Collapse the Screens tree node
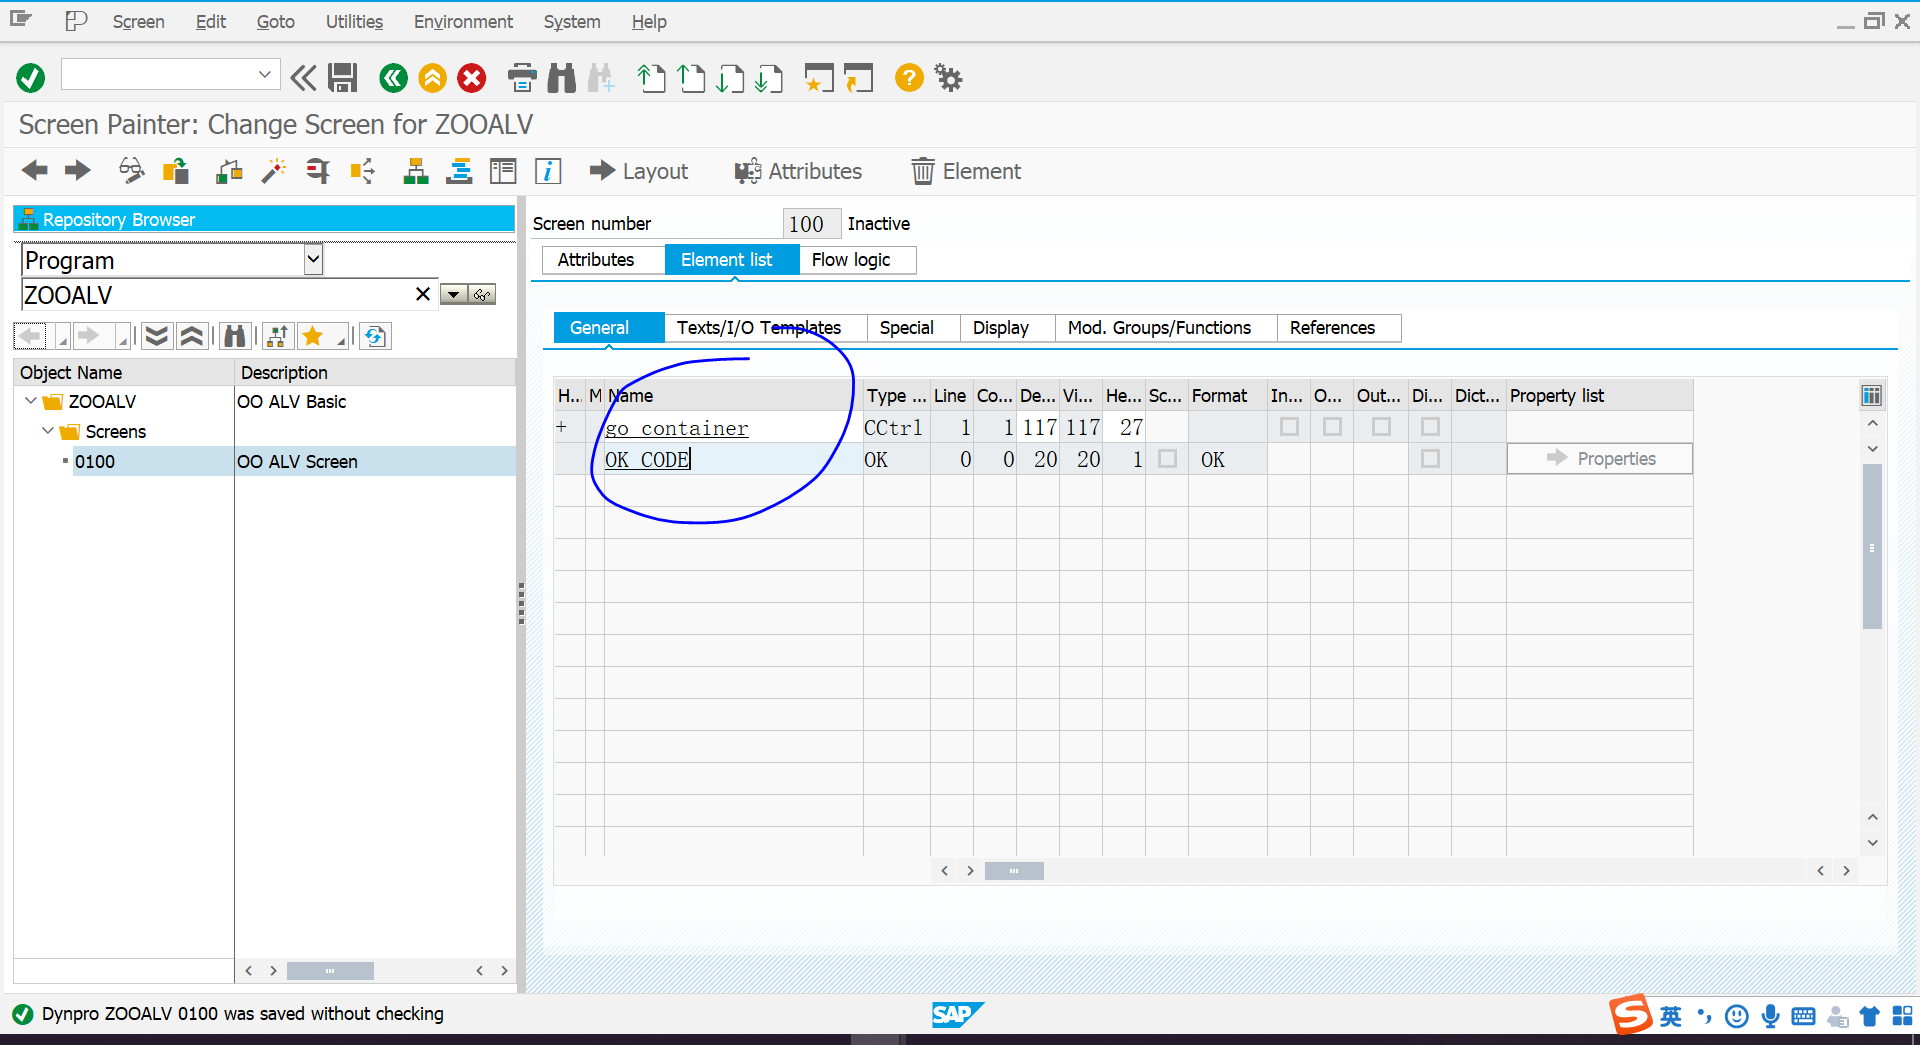1920x1045 pixels. pyautogui.click(x=47, y=431)
